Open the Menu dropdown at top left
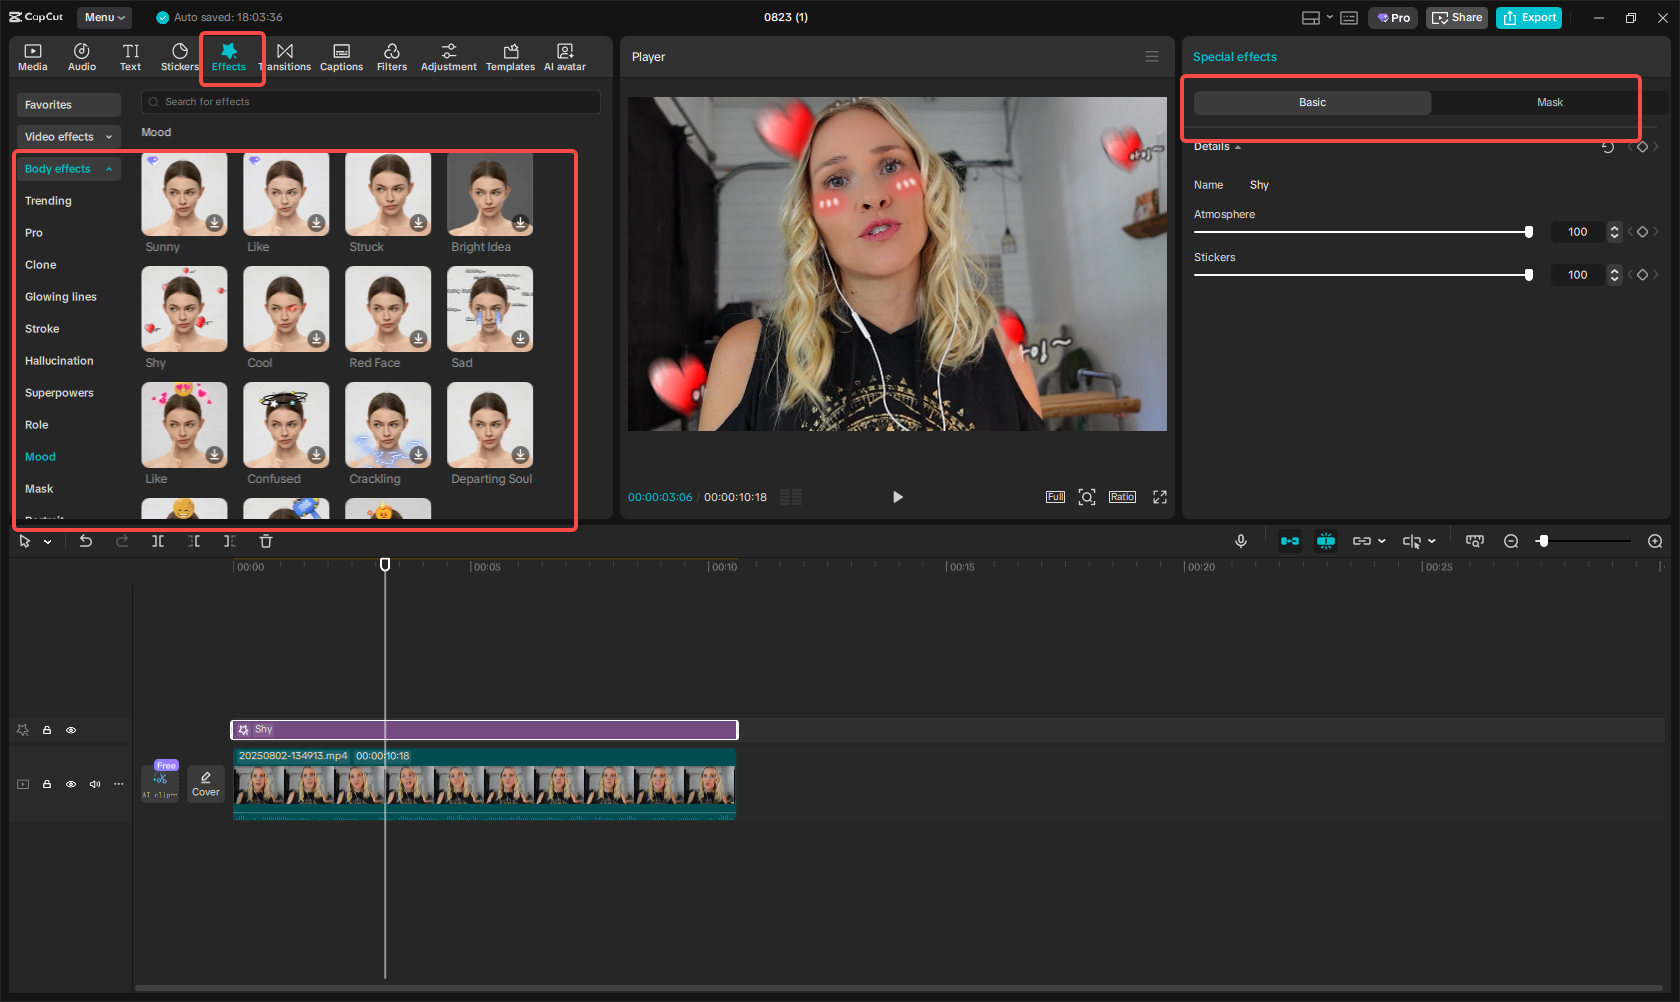The image size is (1680, 1002). click(x=104, y=17)
